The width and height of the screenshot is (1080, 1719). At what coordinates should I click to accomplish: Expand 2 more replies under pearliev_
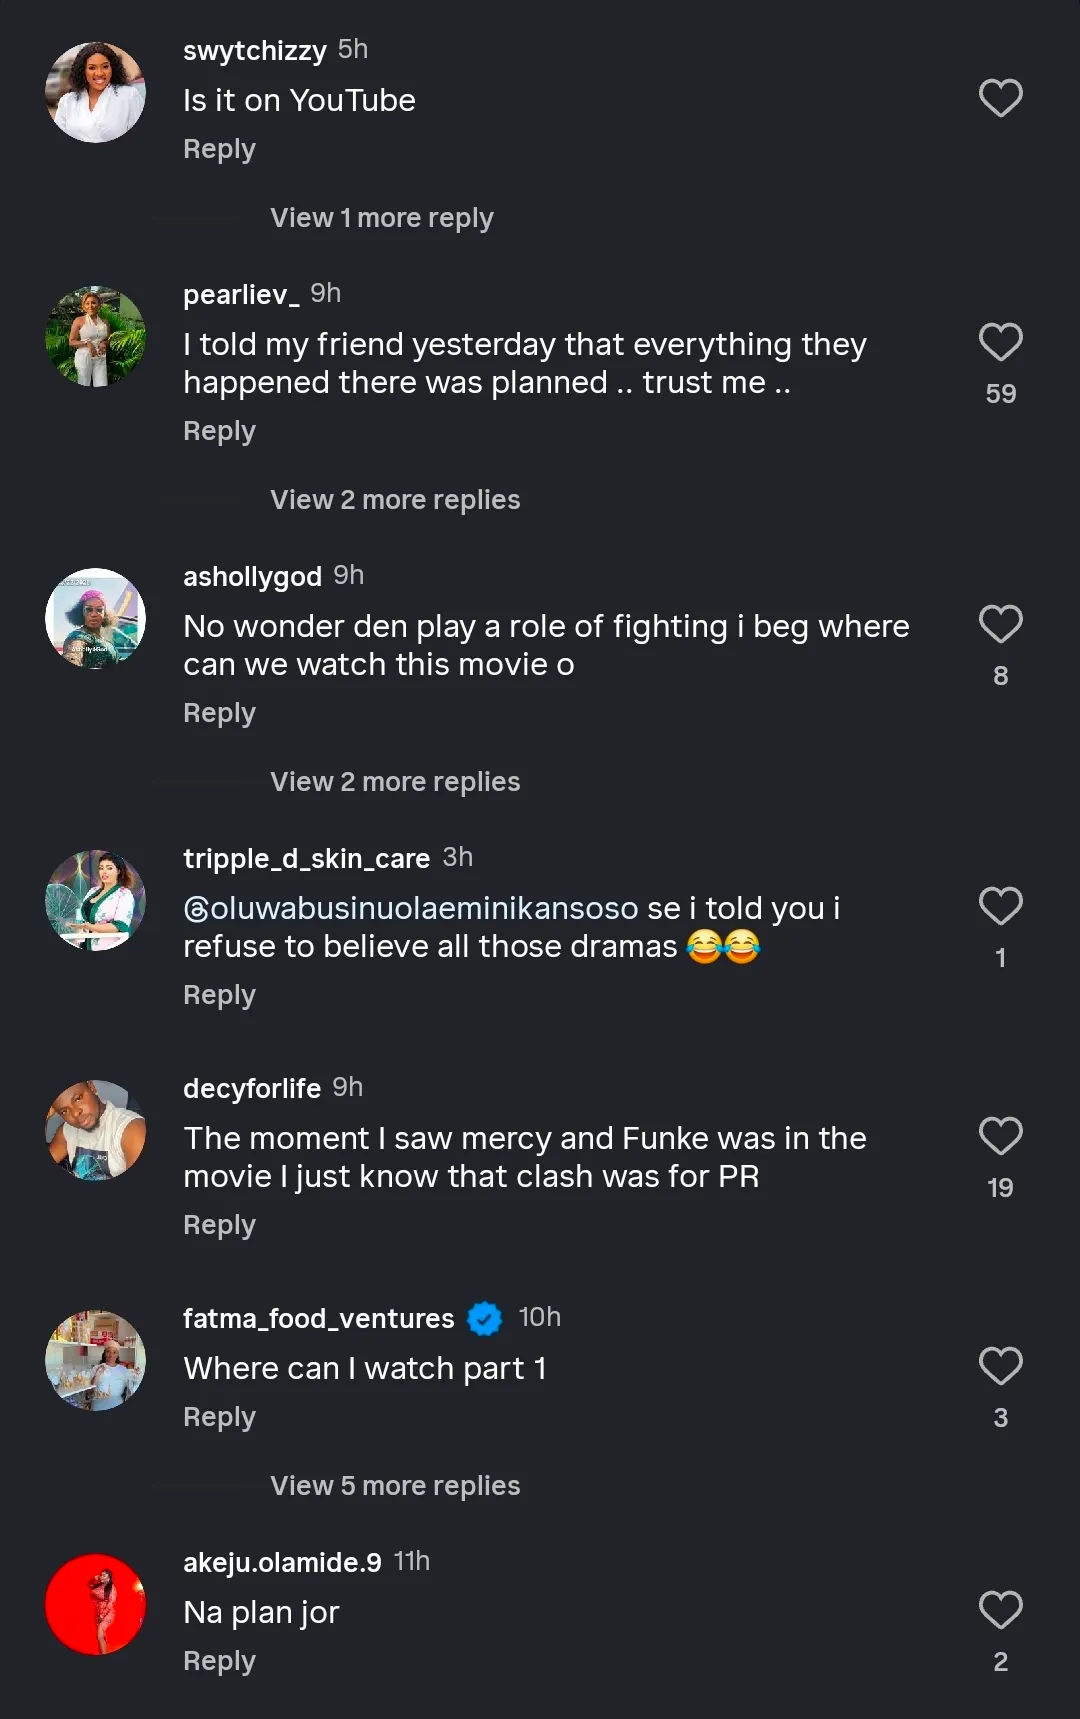click(395, 500)
